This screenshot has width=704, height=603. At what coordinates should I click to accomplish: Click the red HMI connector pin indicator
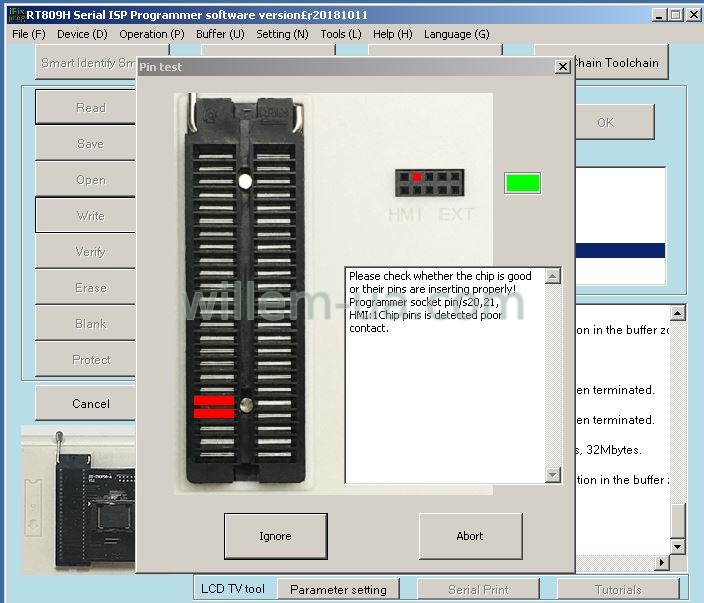tap(417, 177)
